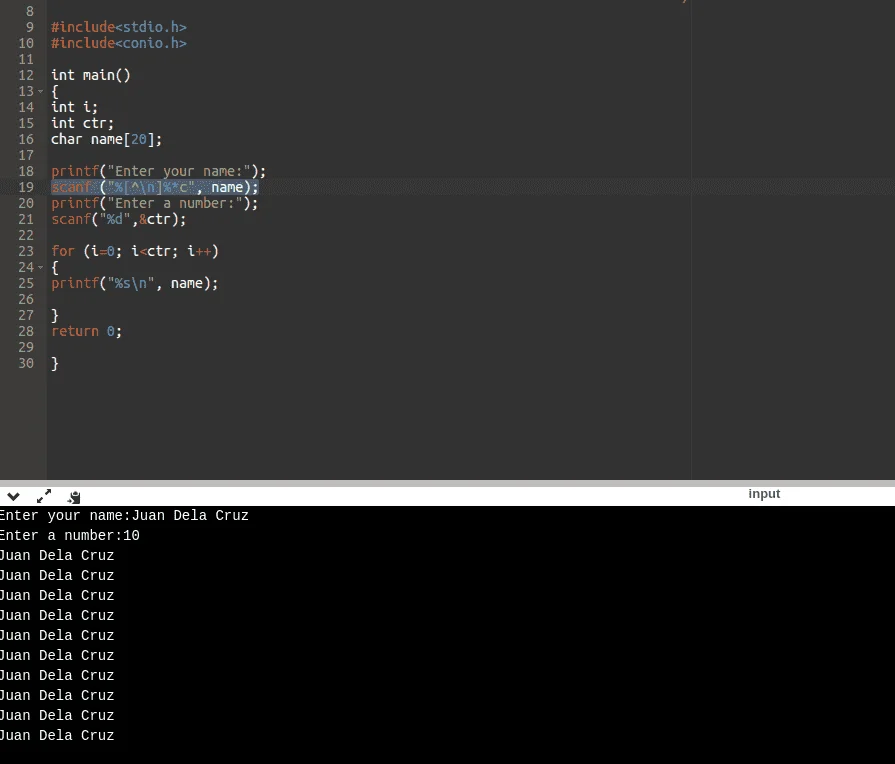Click the int main() declaration
895x764 pixels.
point(91,75)
